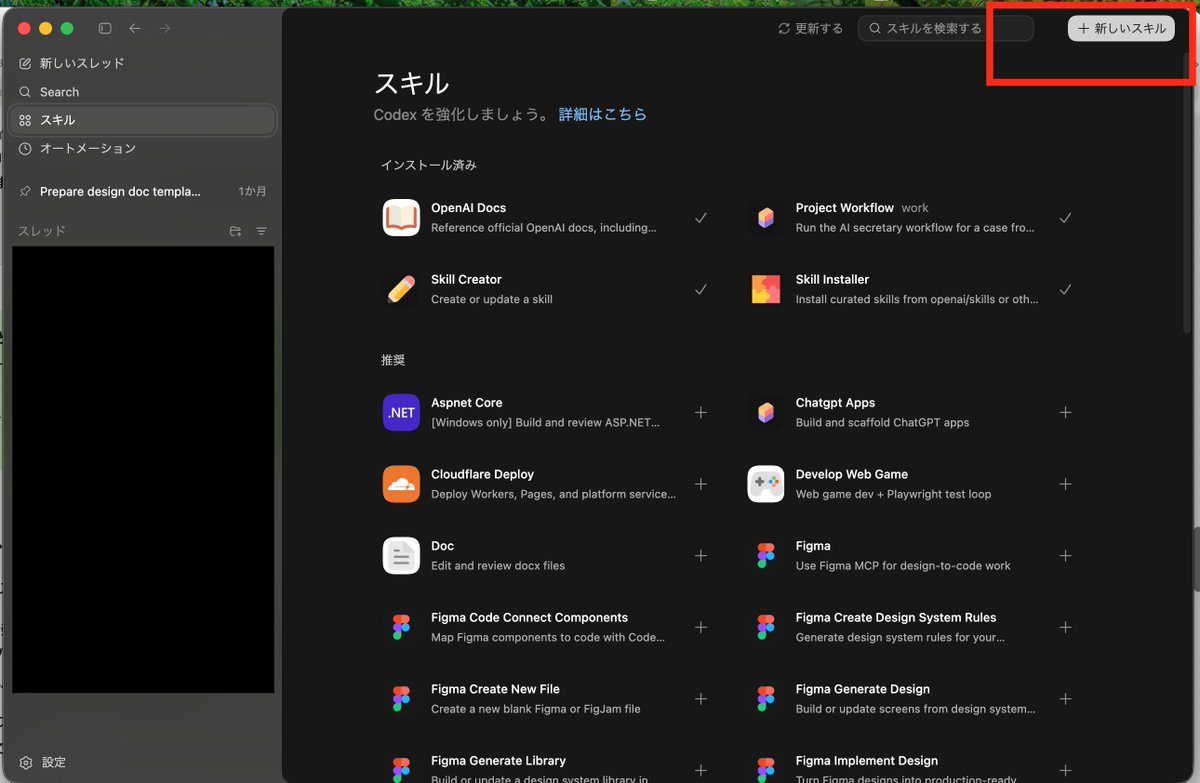Toggle the Project Workflow installed checkmark

point(1065,217)
